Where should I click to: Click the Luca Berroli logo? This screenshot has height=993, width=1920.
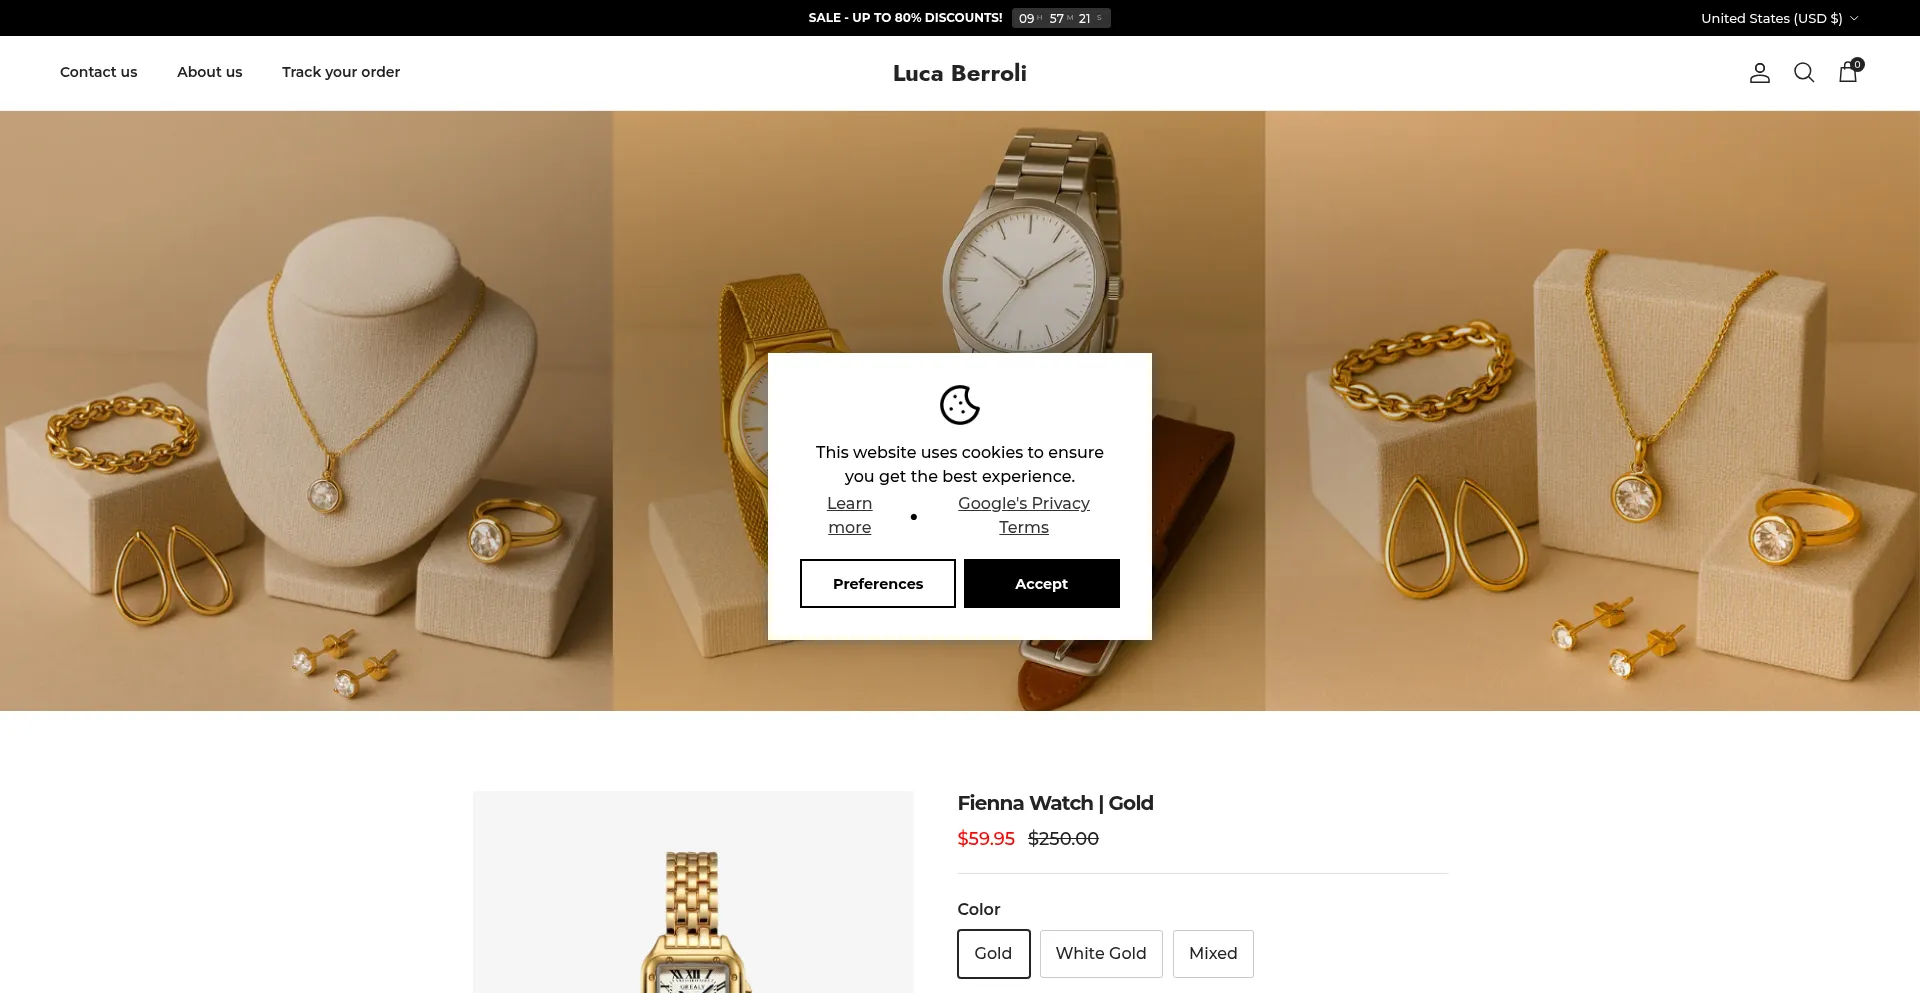(x=959, y=73)
